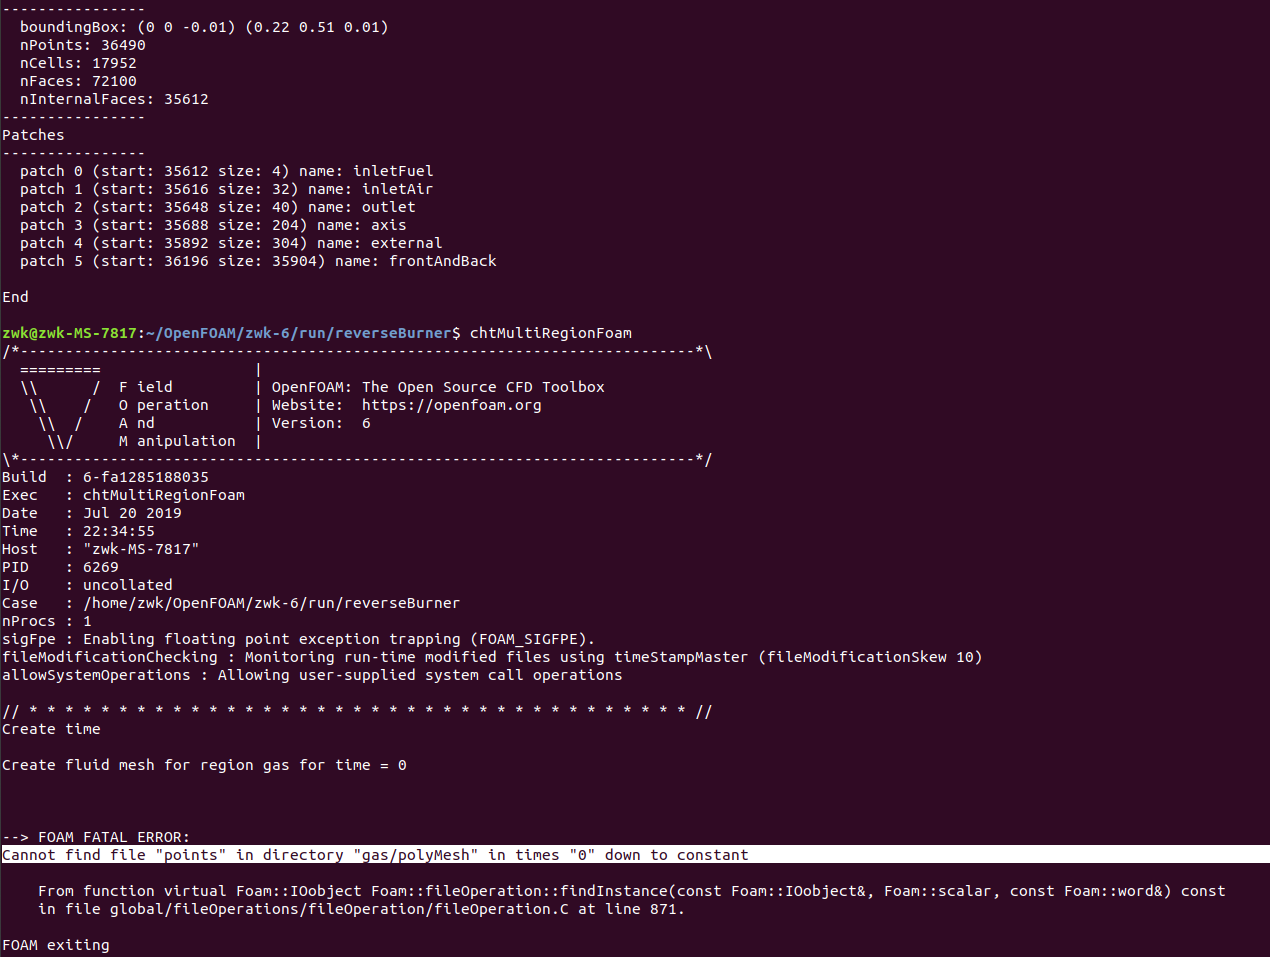The image size is (1270, 957).
Task: Click the fileOperation.C line 871 text
Action: (361, 909)
